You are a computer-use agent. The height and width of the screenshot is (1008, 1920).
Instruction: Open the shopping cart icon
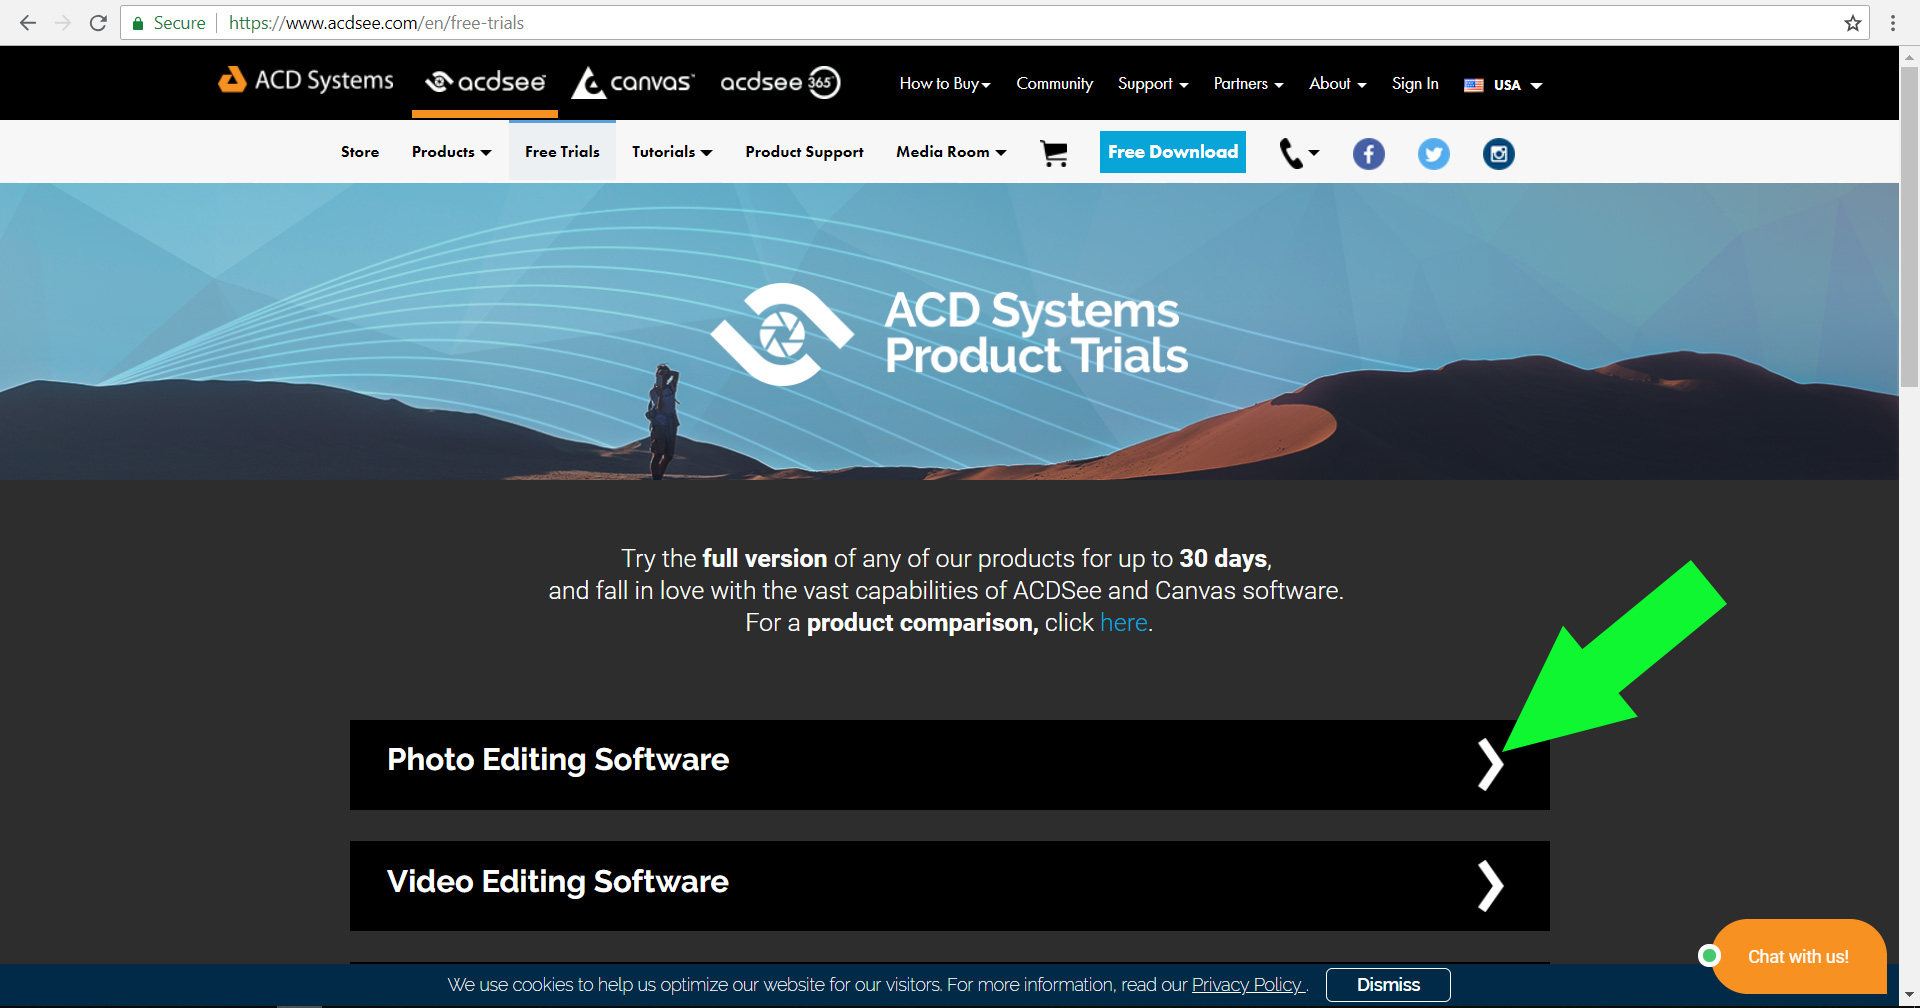pos(1054,153)
